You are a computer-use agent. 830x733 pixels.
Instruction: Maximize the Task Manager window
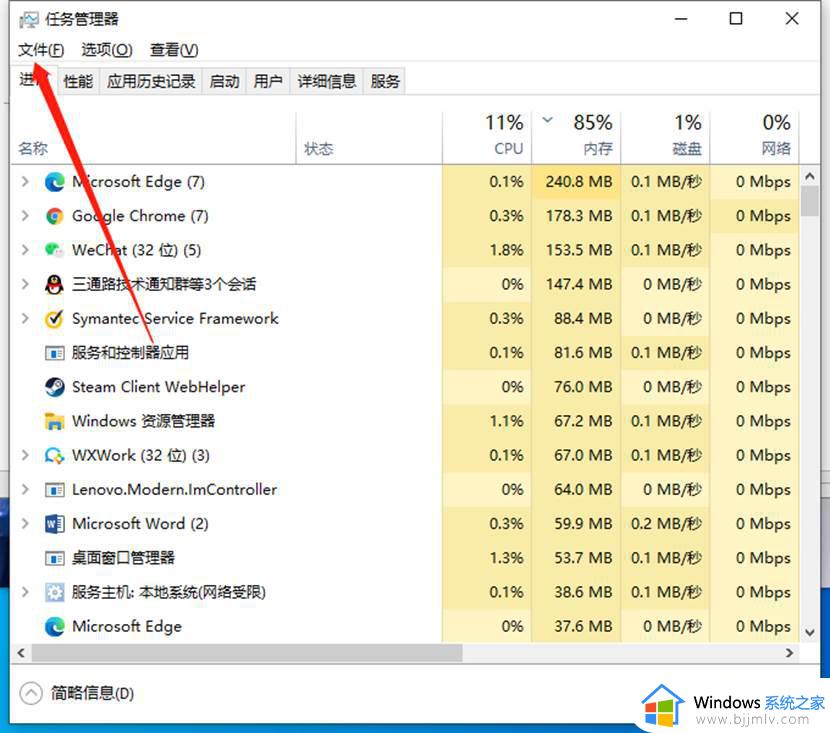click(736, 19)
